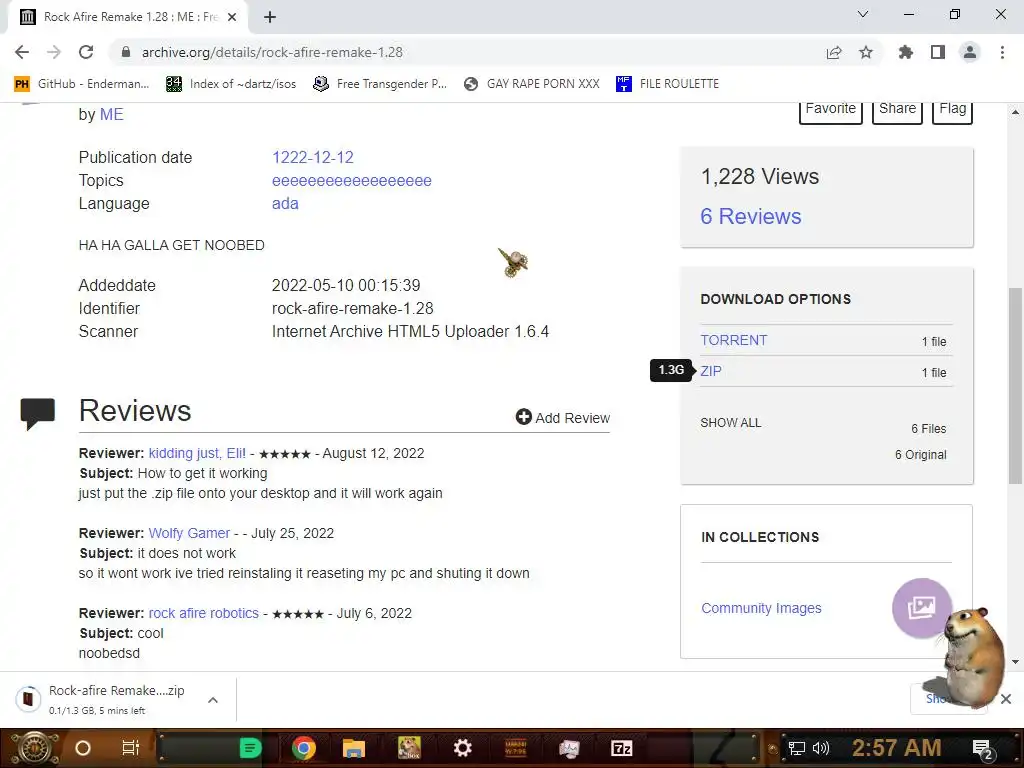Close the Rock Afire Remake tab
The height and width of the screenshot is (768, 1024).
[232, 17]
